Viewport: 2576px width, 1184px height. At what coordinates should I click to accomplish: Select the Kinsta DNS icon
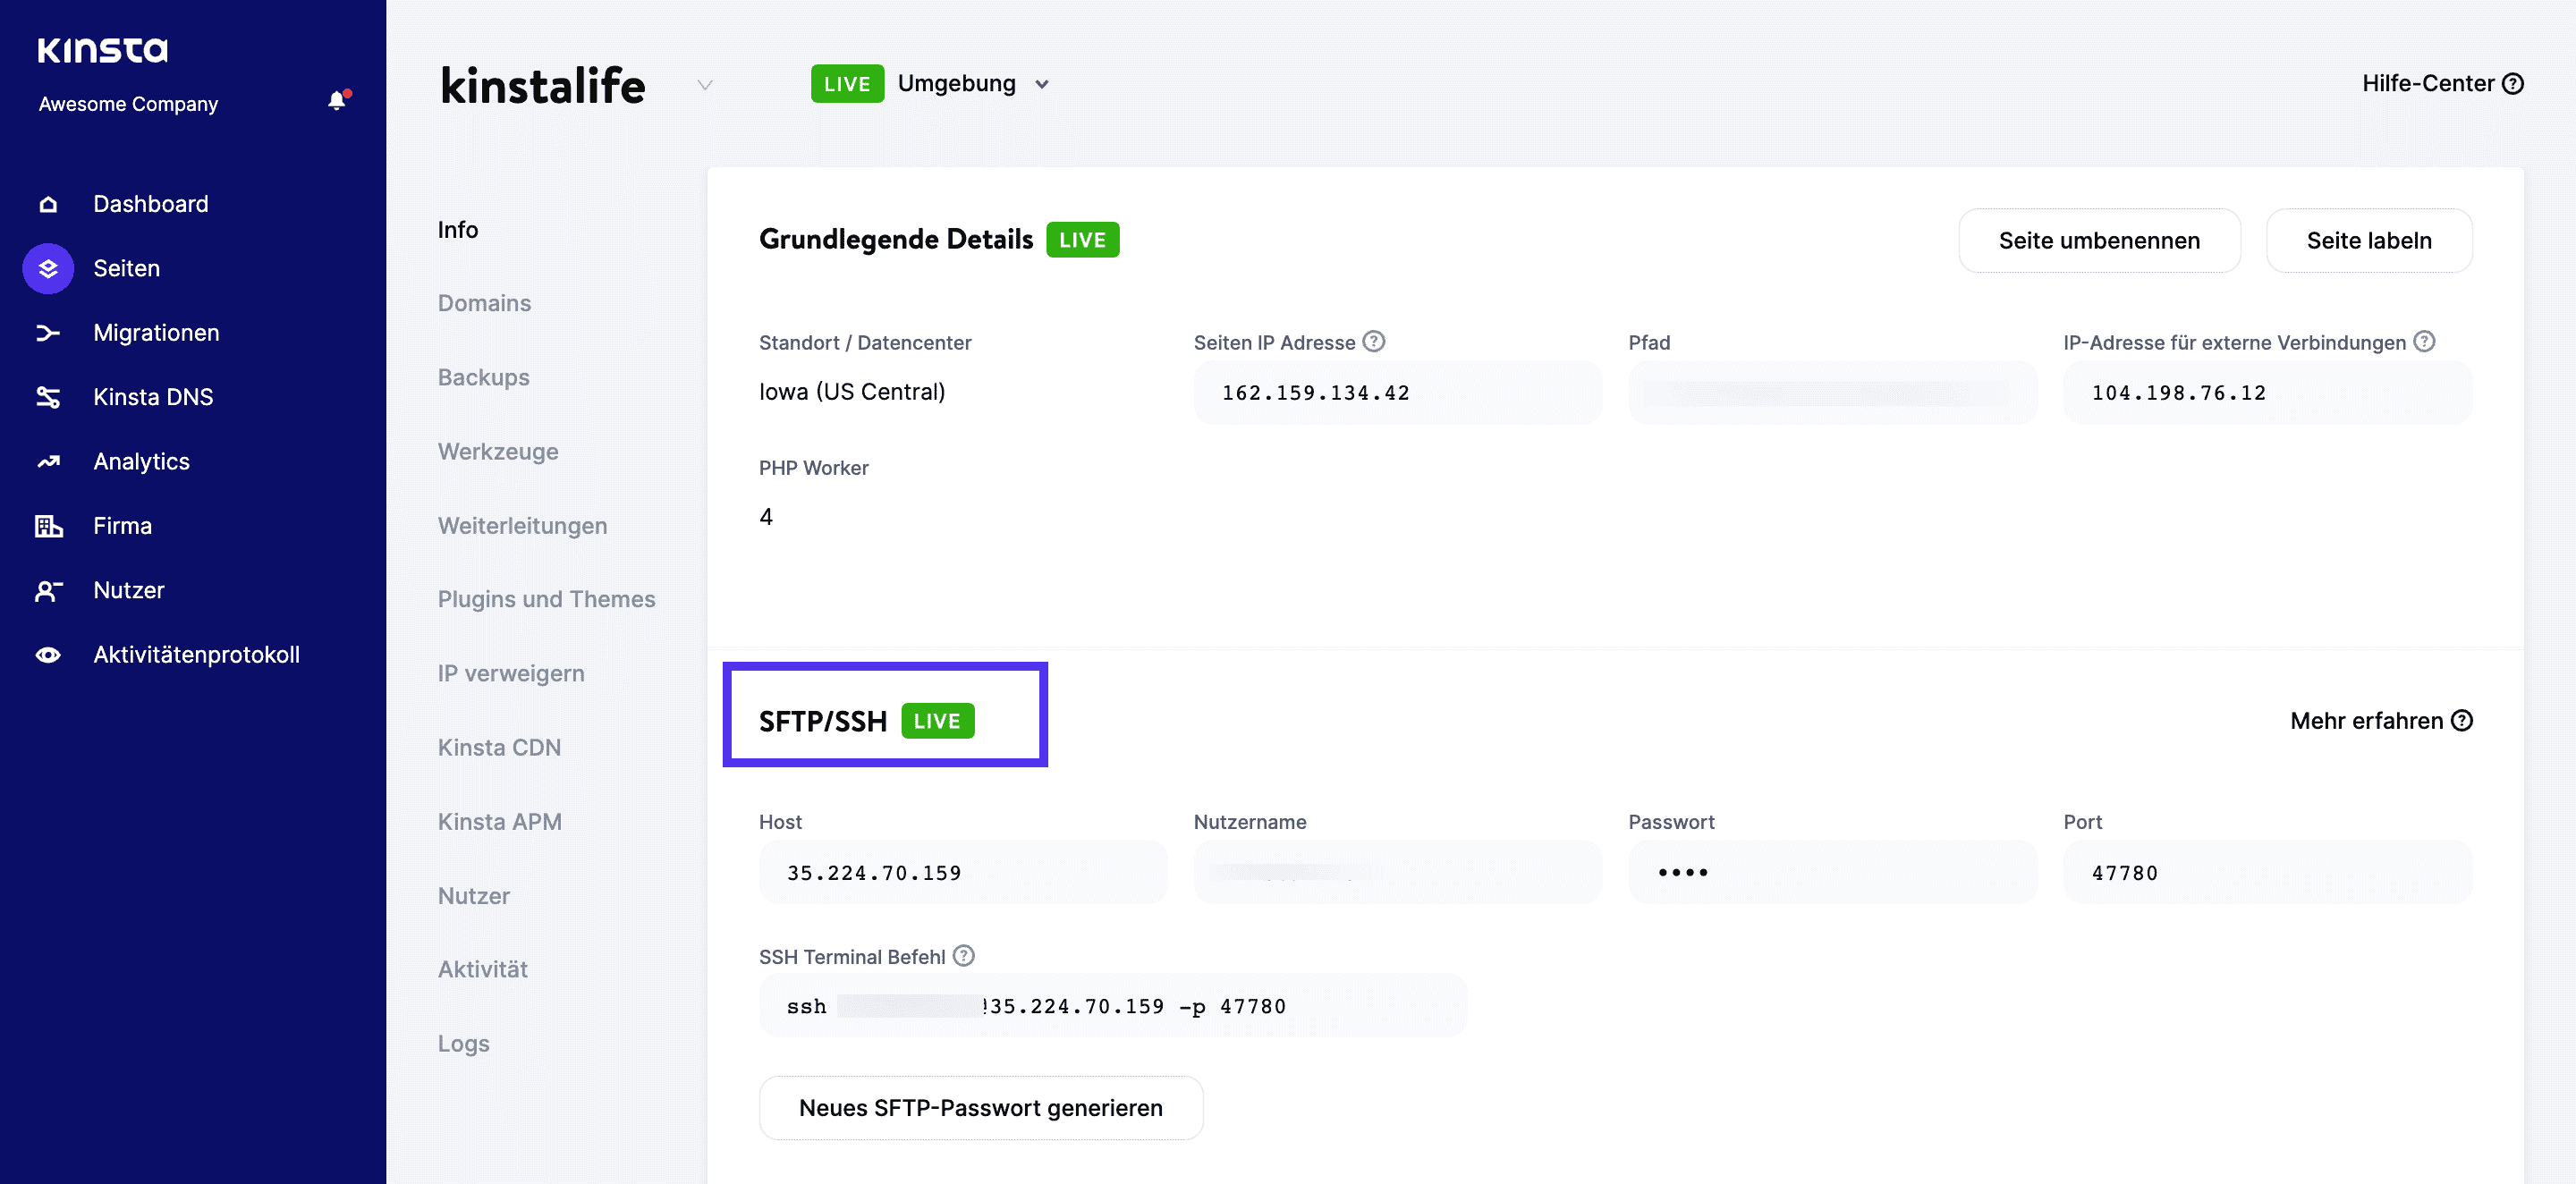click(x=47, y=396)
